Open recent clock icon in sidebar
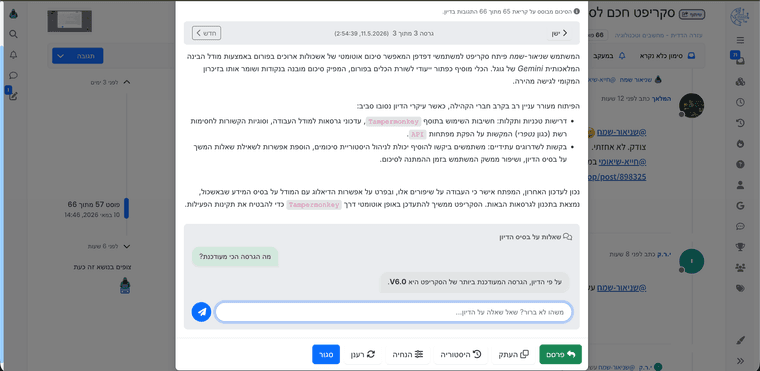This screenshot has height=371, width=760. click(x=740, y=102)
